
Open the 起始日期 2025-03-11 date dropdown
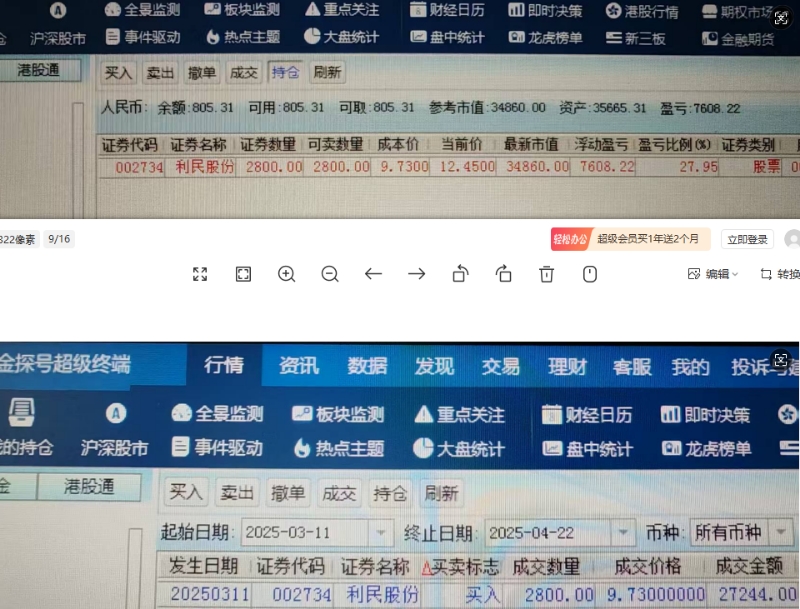click(381, 532)
